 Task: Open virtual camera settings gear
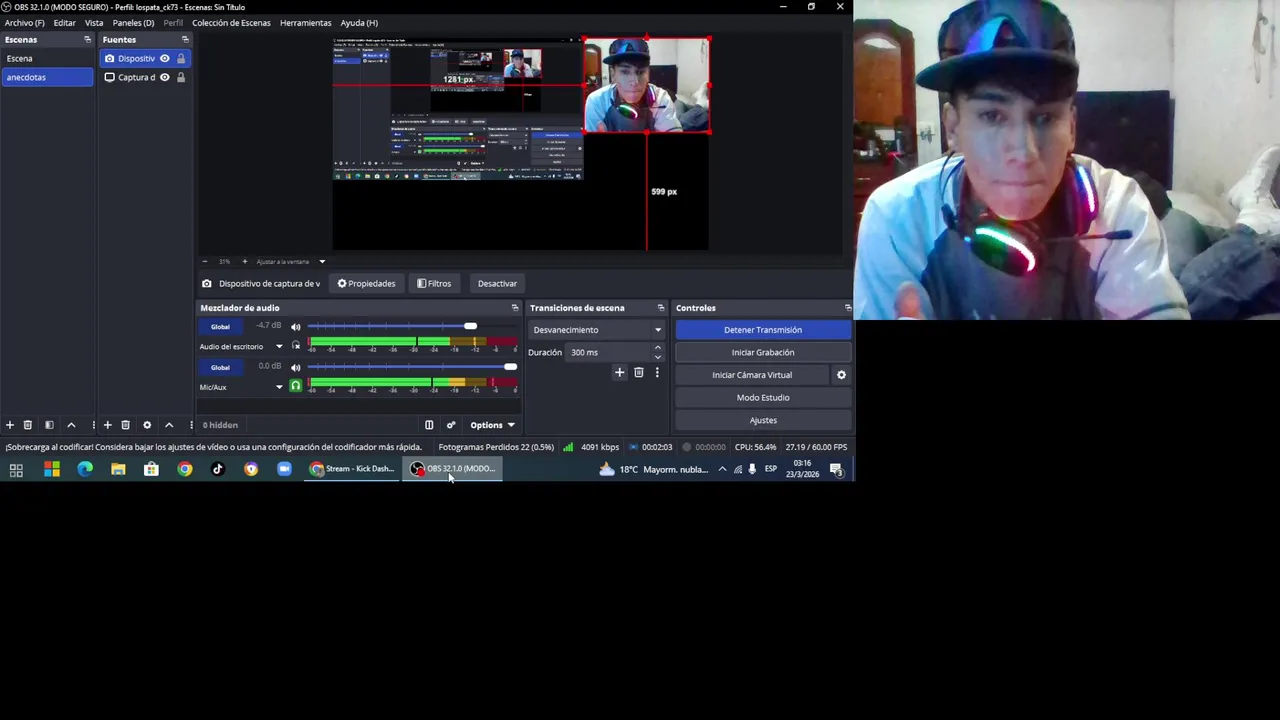(841, 375)
